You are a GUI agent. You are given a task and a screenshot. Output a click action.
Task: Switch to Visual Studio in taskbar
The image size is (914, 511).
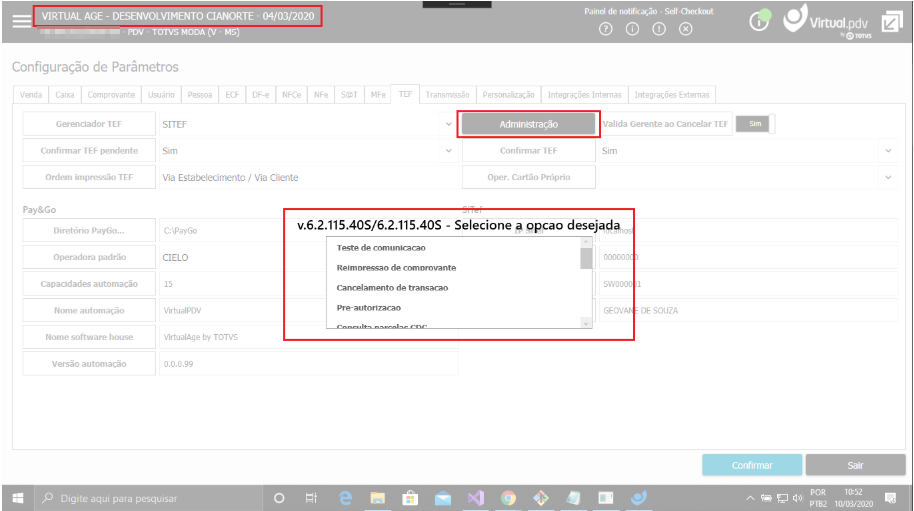[x=476, y=498]
